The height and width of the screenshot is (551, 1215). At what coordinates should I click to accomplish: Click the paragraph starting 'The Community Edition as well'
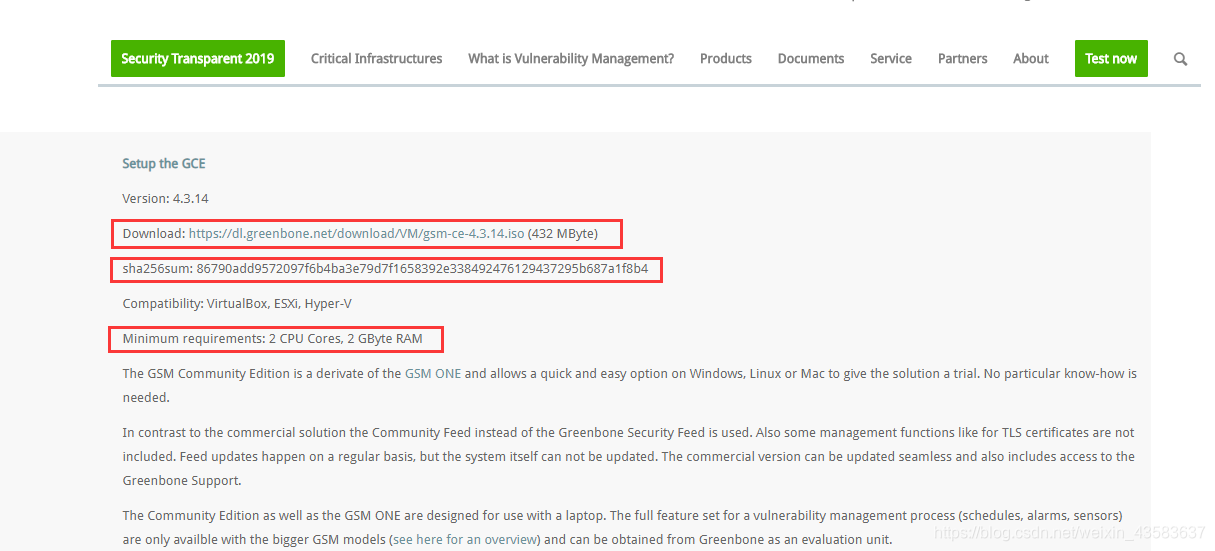(x=622, y=528)
